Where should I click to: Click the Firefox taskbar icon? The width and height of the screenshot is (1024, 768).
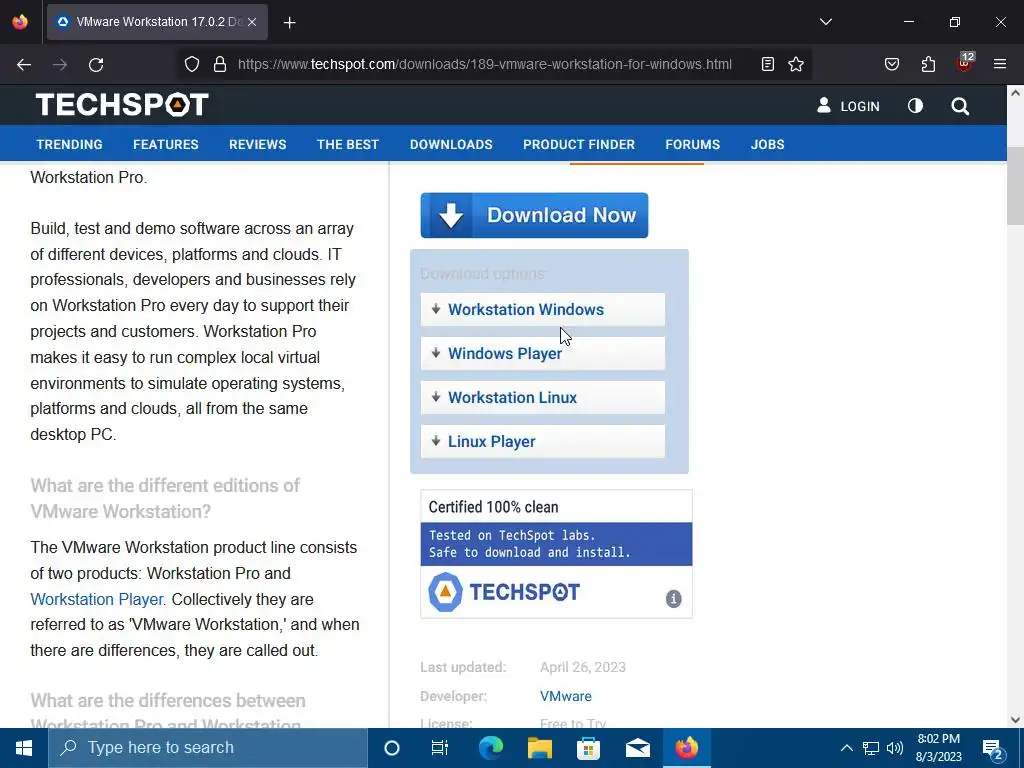[x=686, y=748]
